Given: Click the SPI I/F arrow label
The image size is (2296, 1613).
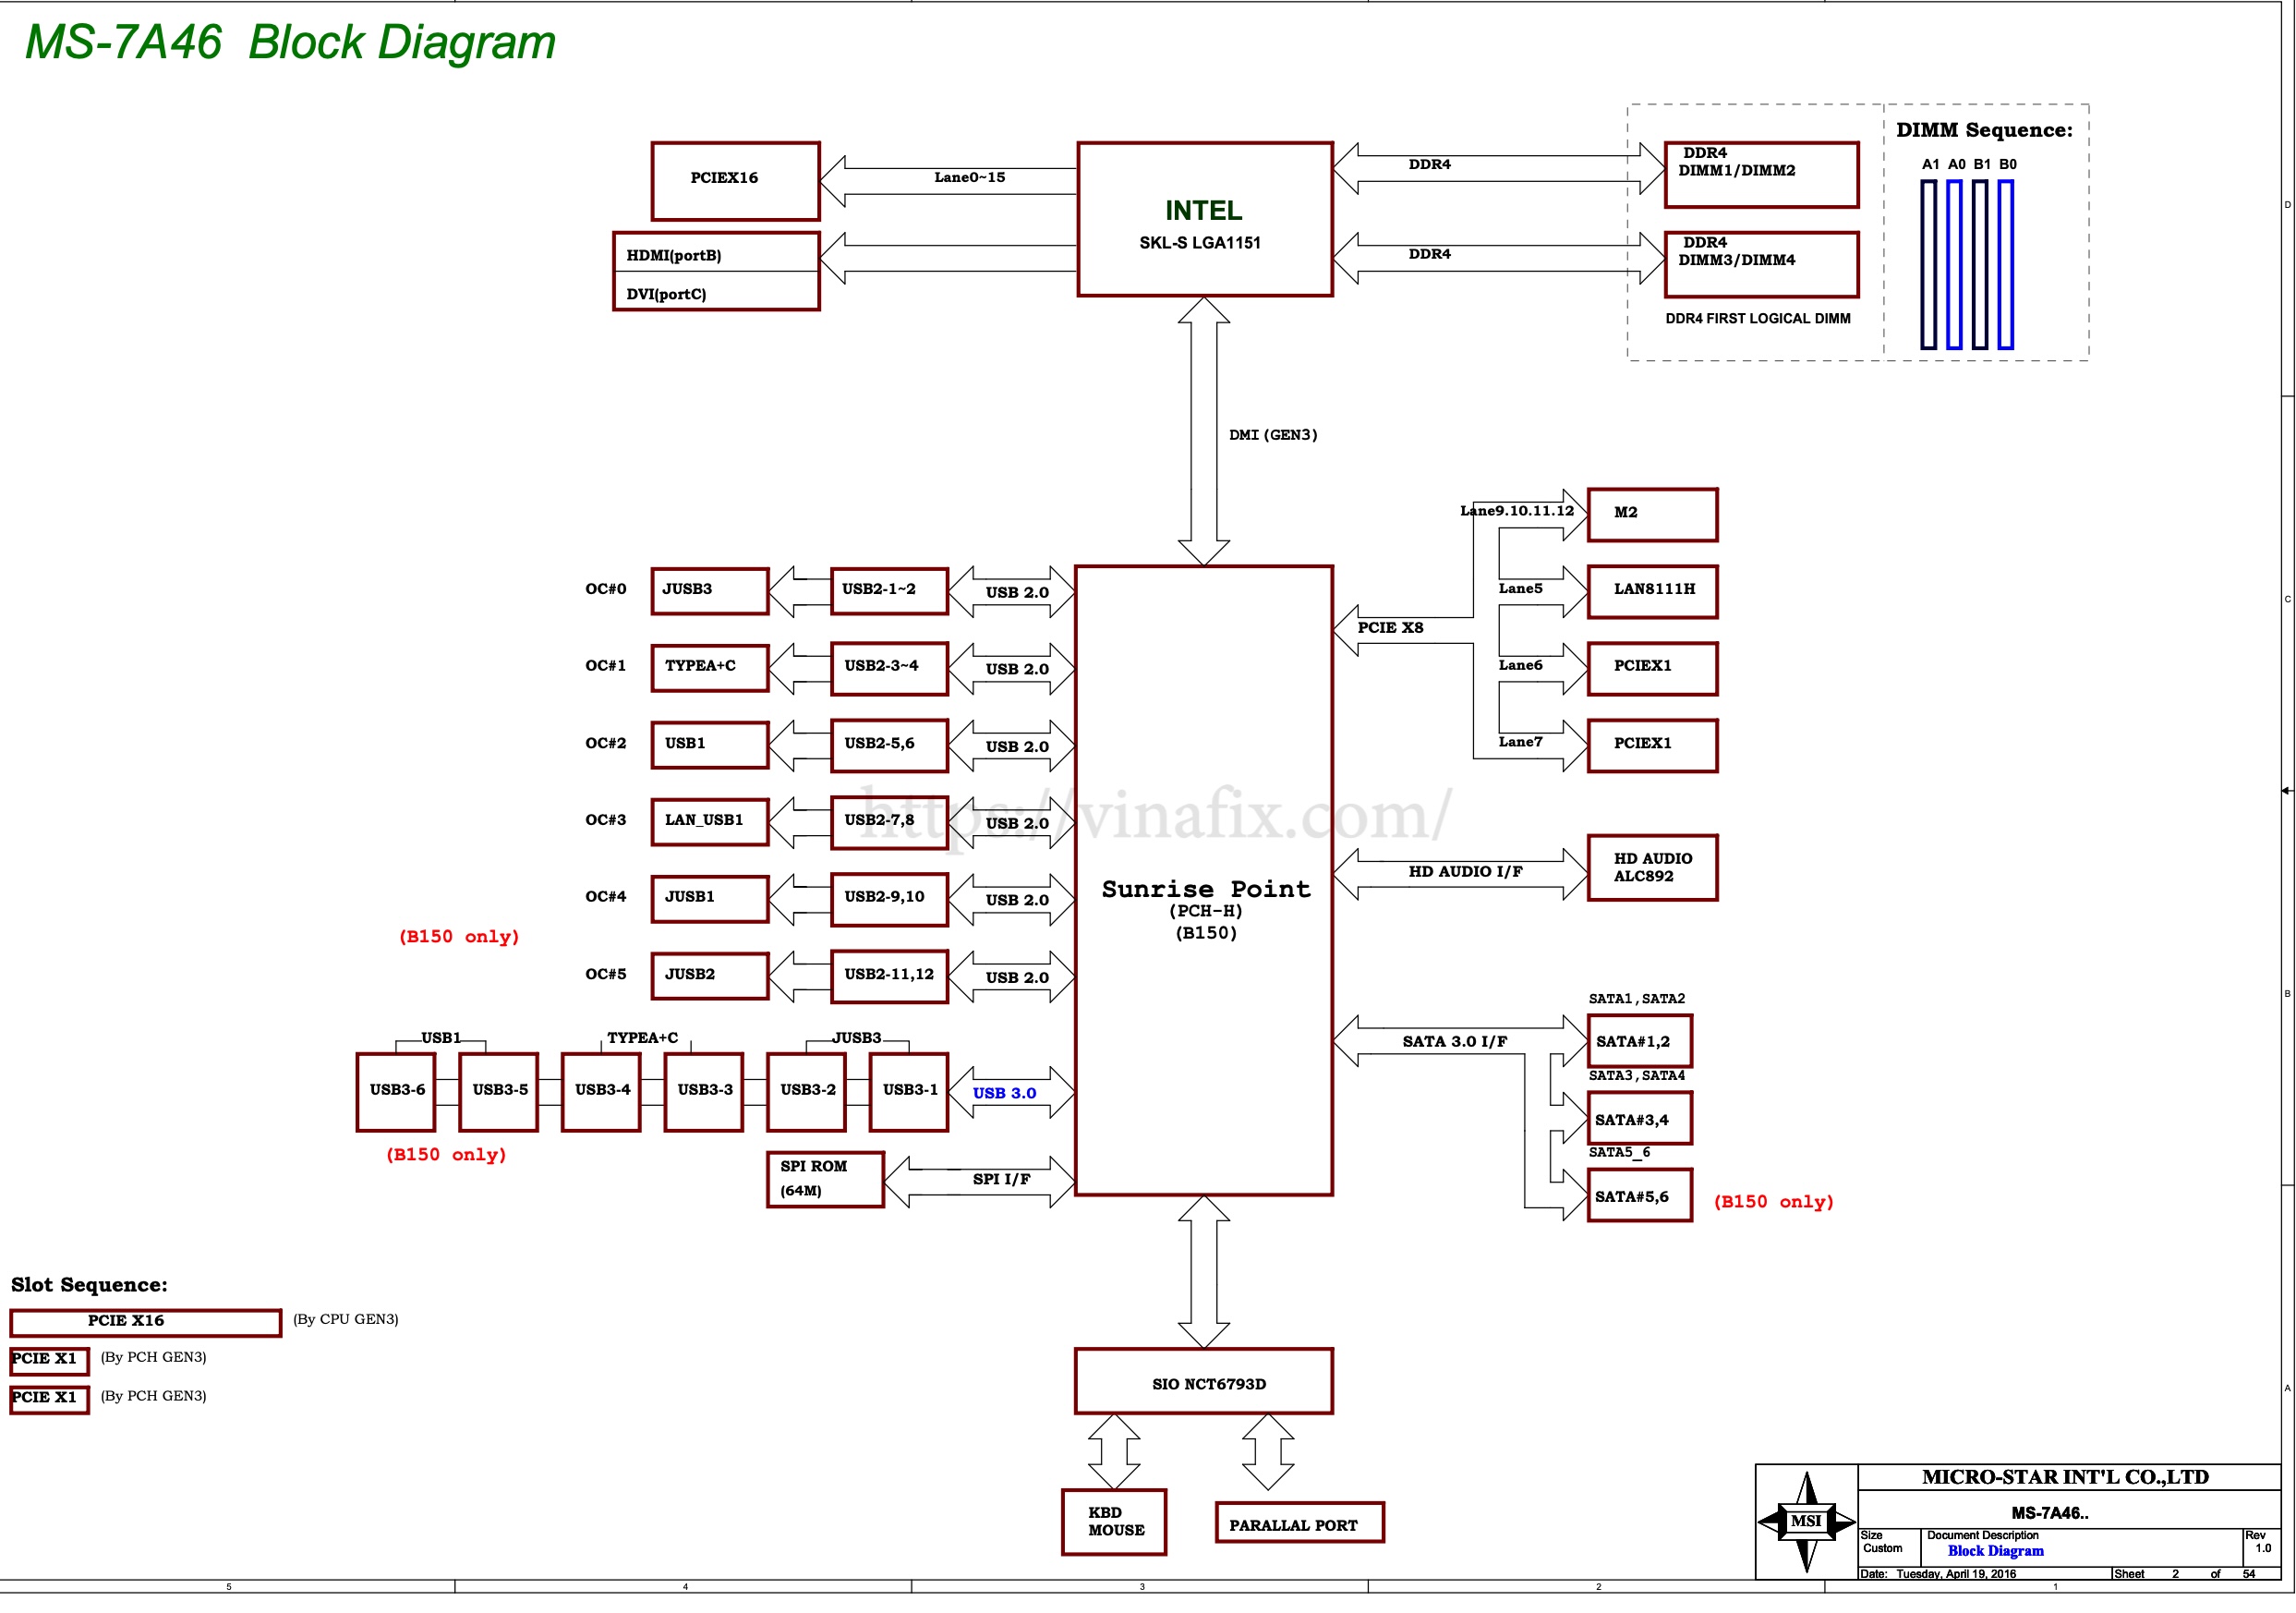Looking at the screenshot, I should click(x=1001, y=1180).
